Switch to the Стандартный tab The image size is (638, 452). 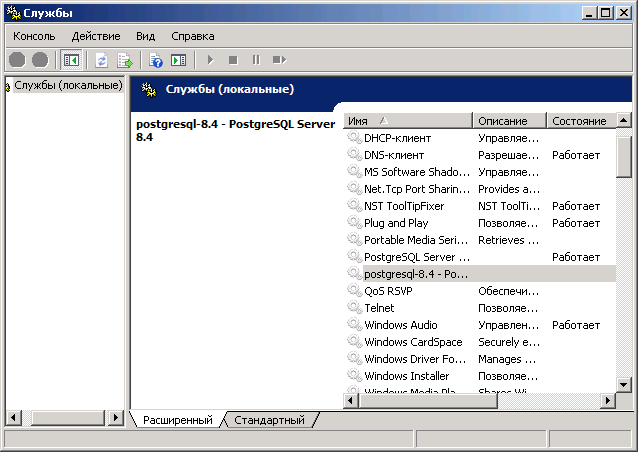click(269, 420)
